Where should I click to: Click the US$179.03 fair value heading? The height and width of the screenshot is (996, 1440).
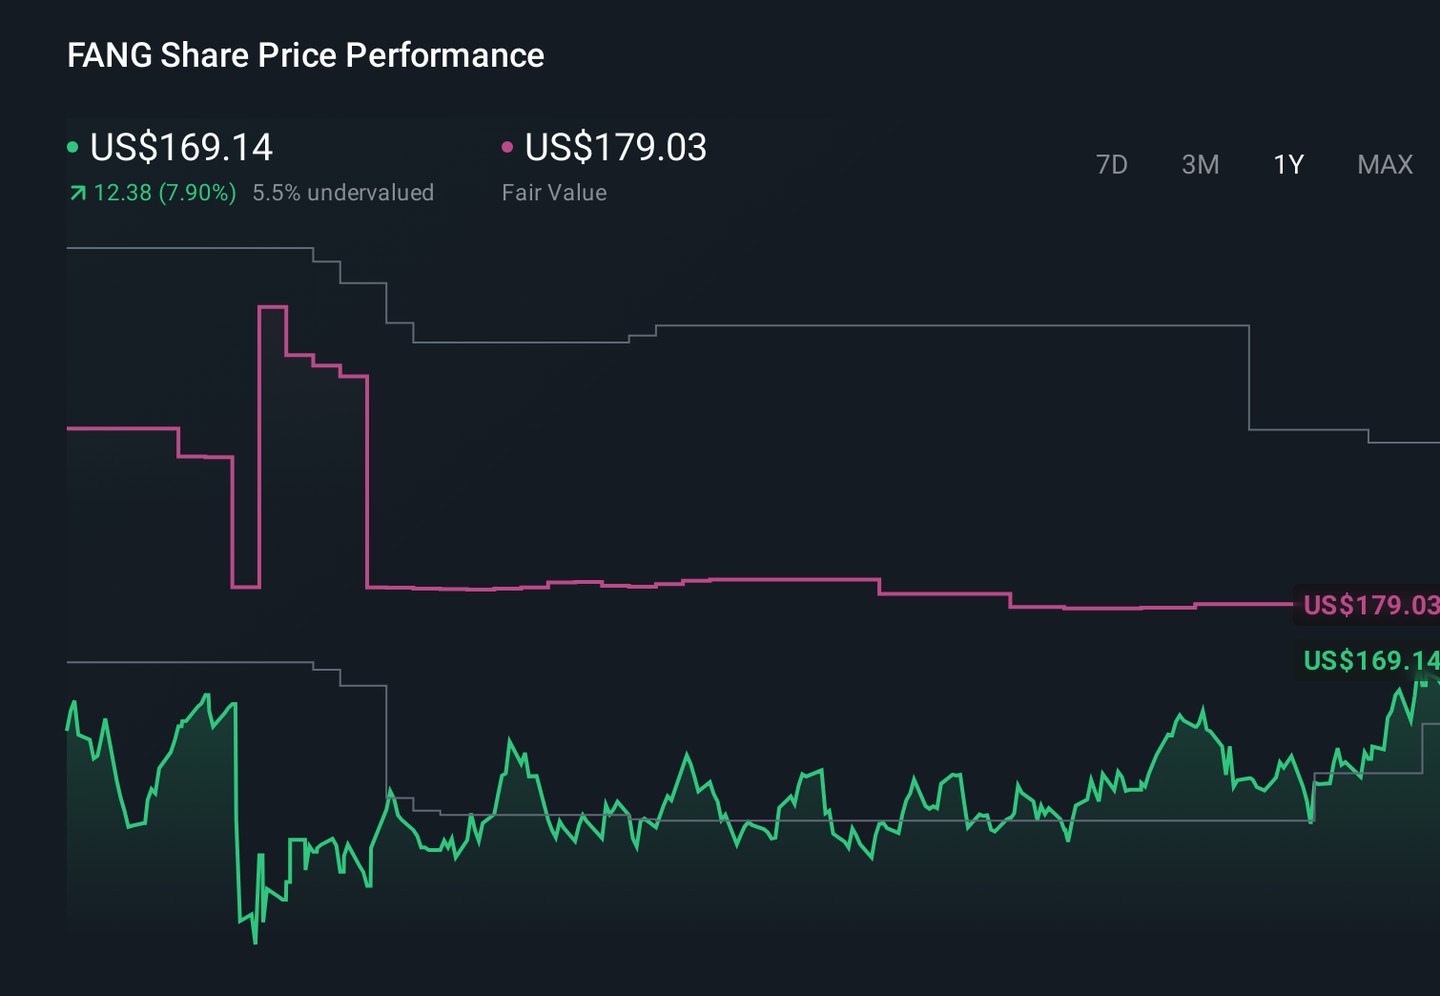pyautogui.click(x=616, y=147)
